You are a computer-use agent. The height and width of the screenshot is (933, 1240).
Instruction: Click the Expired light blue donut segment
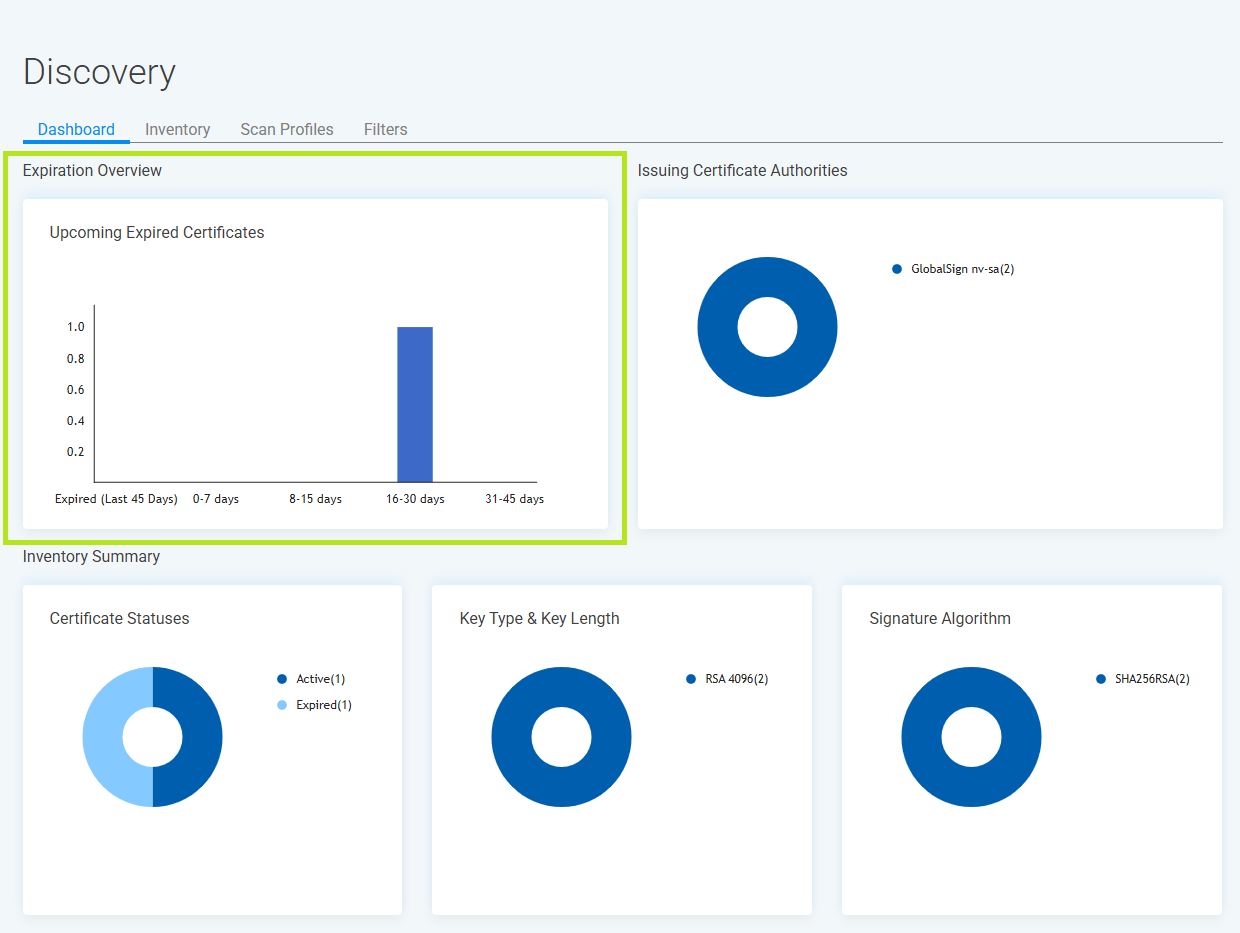coord(103,737)
